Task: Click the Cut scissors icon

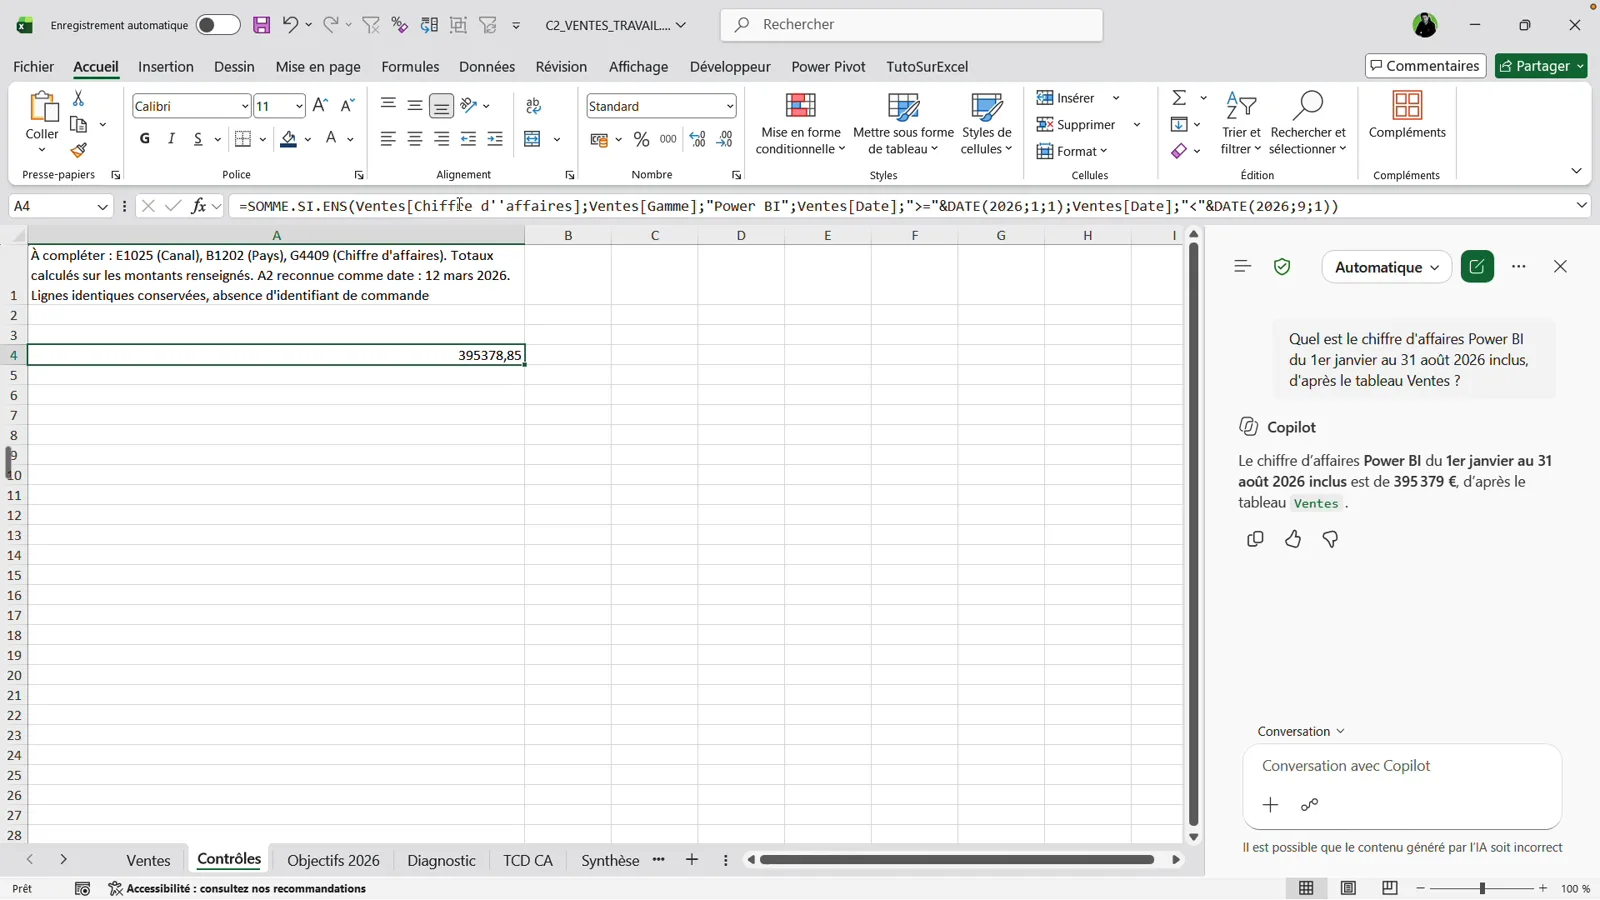Action: (x=79, y=98)
